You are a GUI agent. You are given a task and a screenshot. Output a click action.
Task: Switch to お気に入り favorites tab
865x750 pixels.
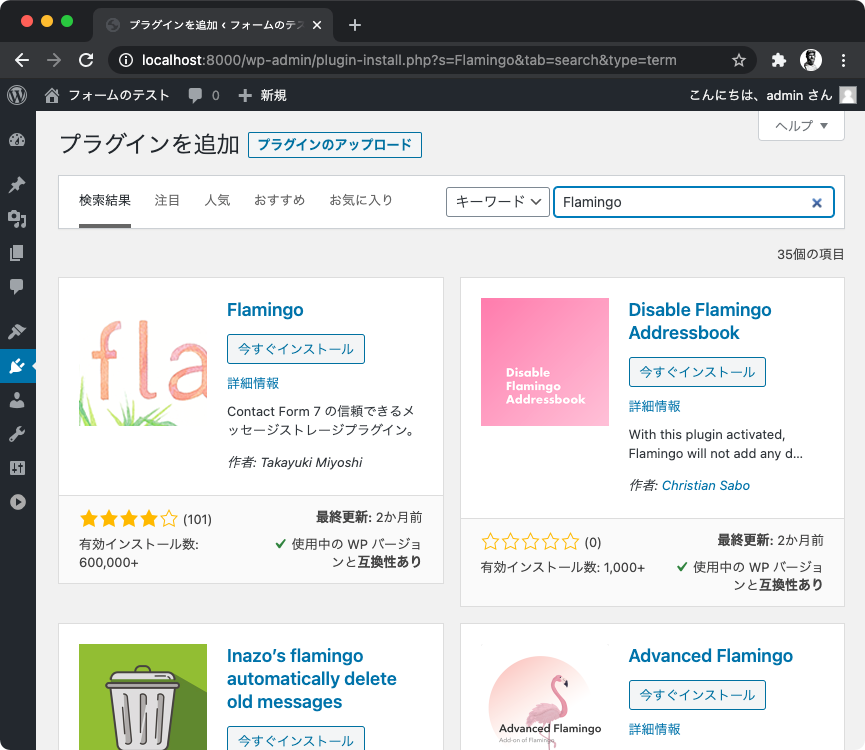tap(361, 200)
